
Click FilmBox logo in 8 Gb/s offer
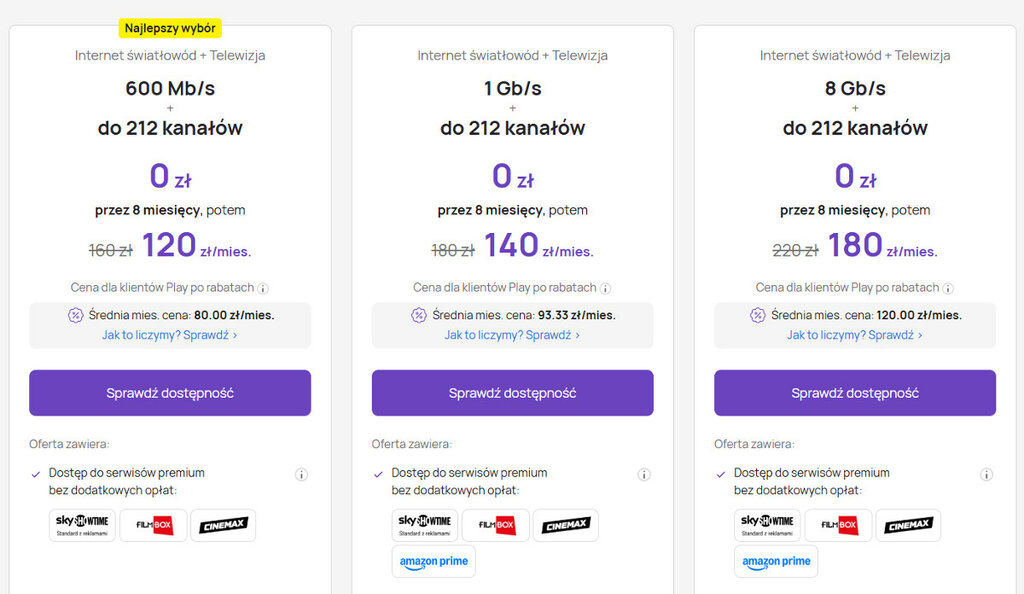click(838, 525)
